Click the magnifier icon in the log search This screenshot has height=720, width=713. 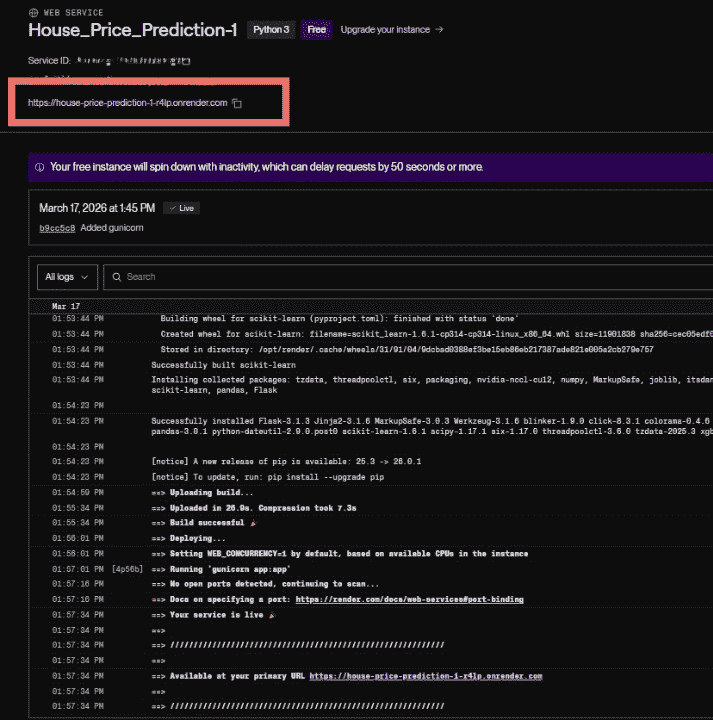(117, 277)
